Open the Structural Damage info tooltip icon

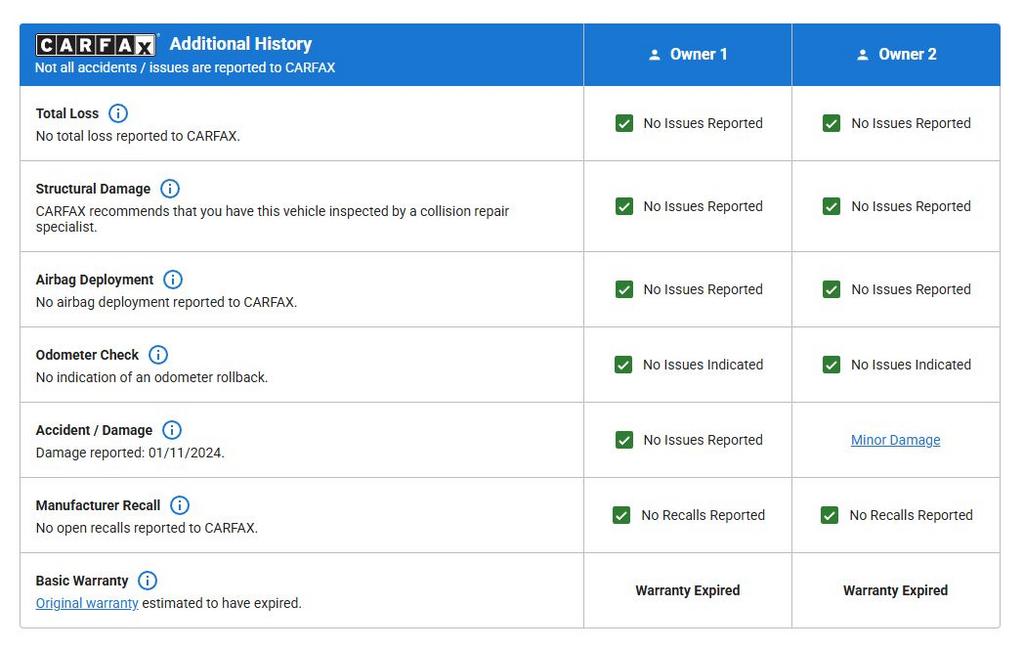point(170,188)
